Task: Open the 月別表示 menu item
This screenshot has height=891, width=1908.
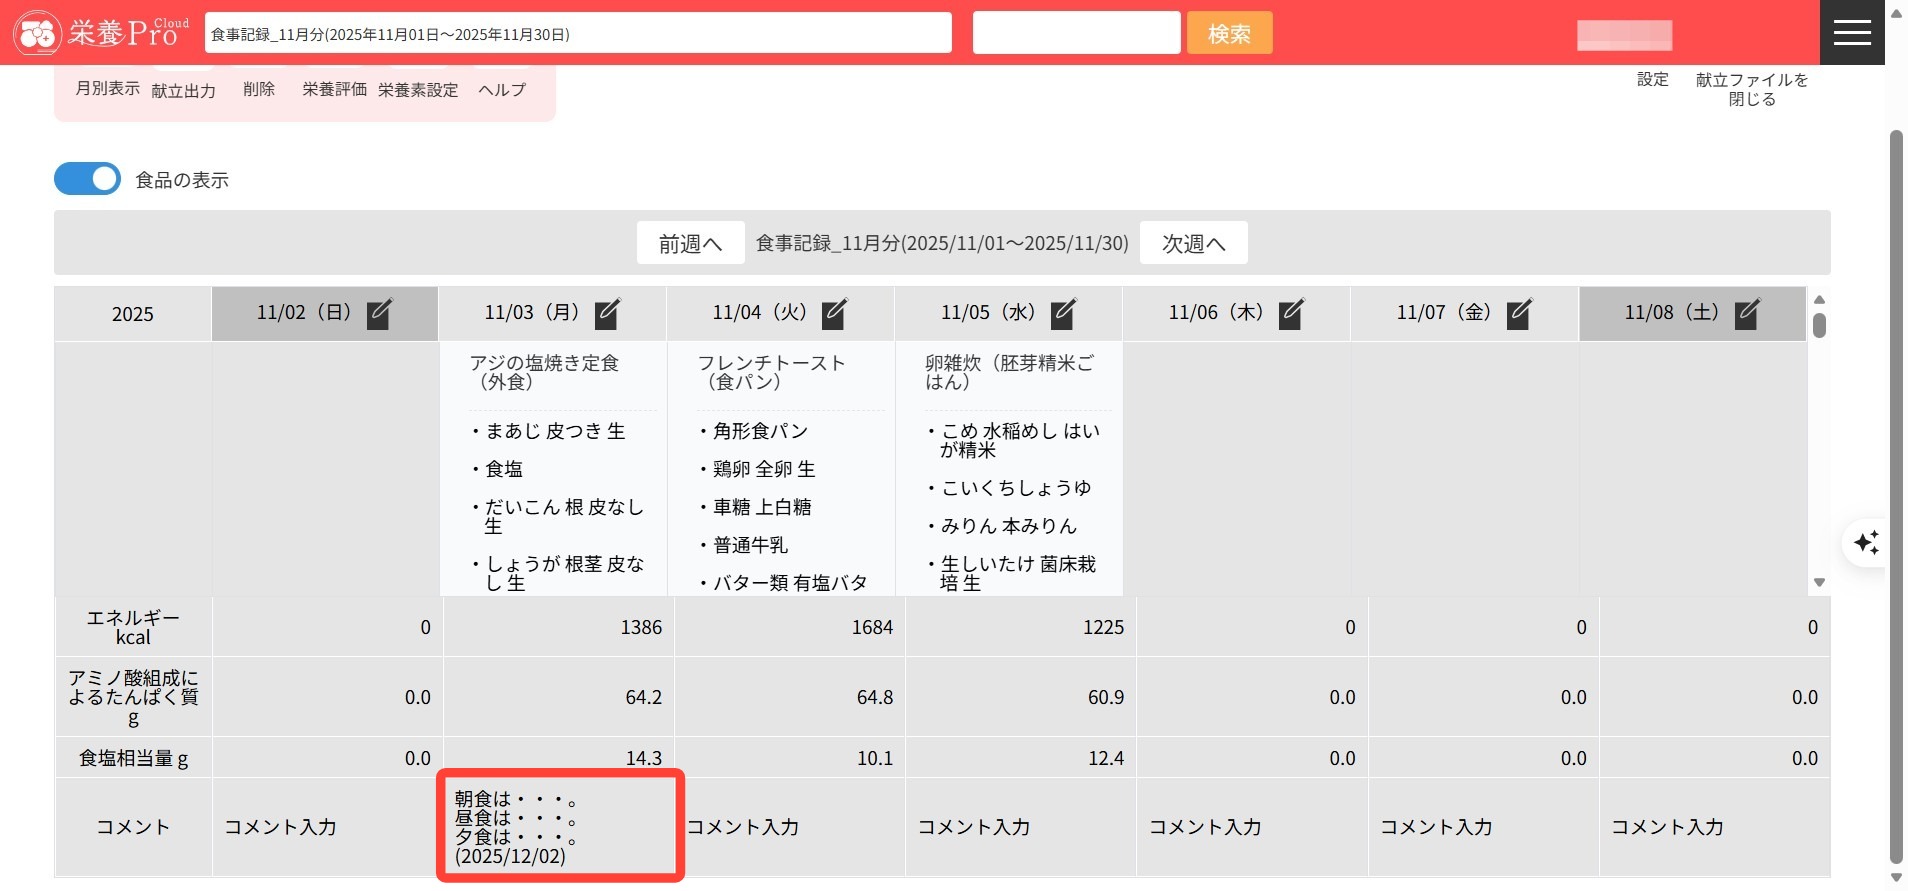Action: pos(107,89)
